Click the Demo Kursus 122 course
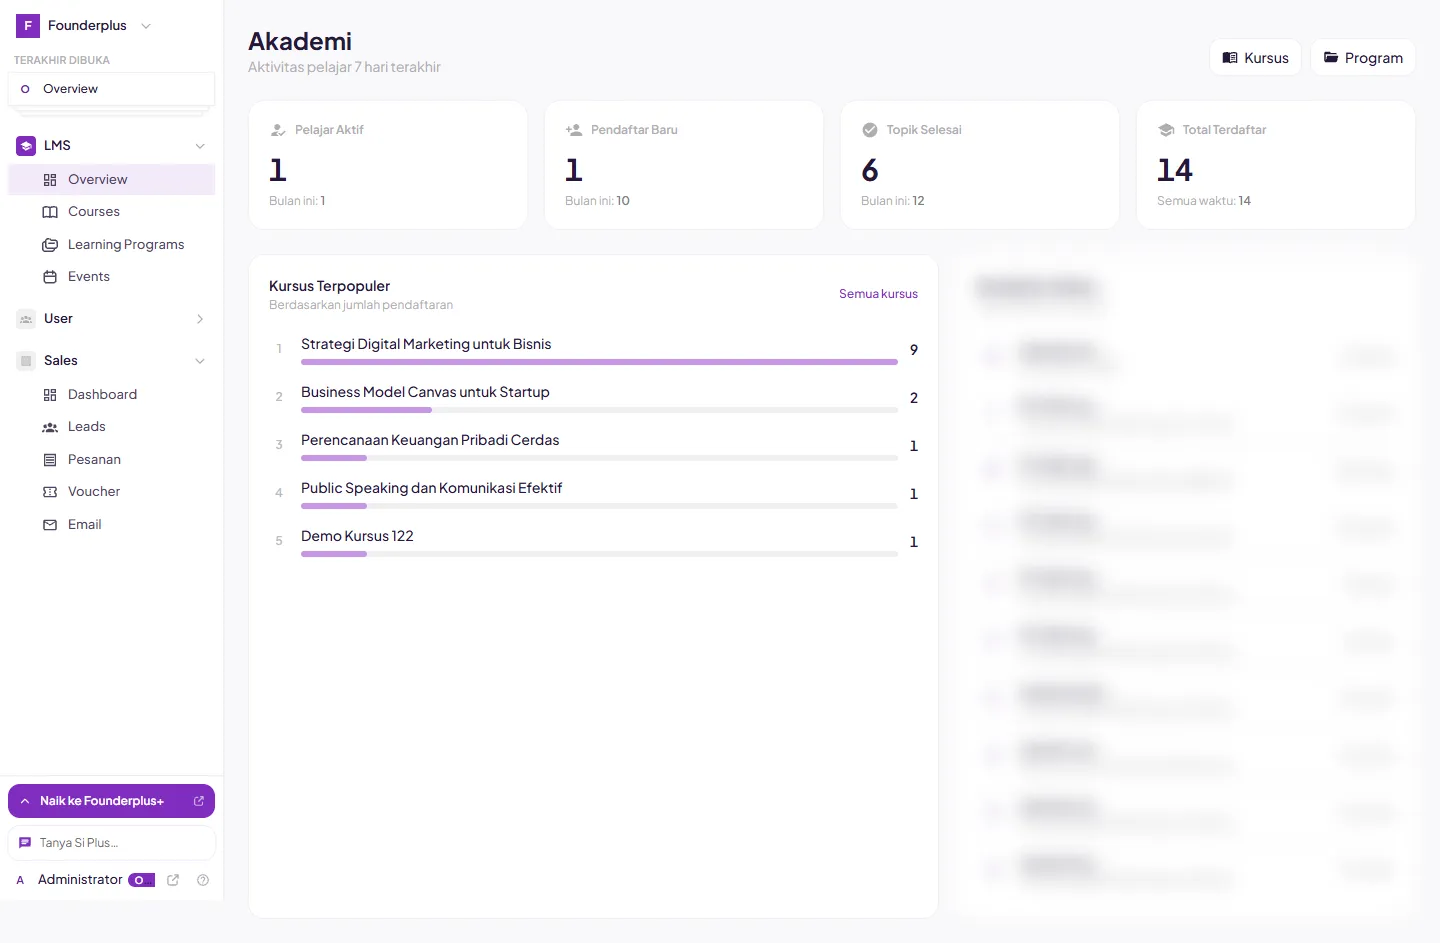The width and height of the screenshot is (1440, 943). coord(357,536)
